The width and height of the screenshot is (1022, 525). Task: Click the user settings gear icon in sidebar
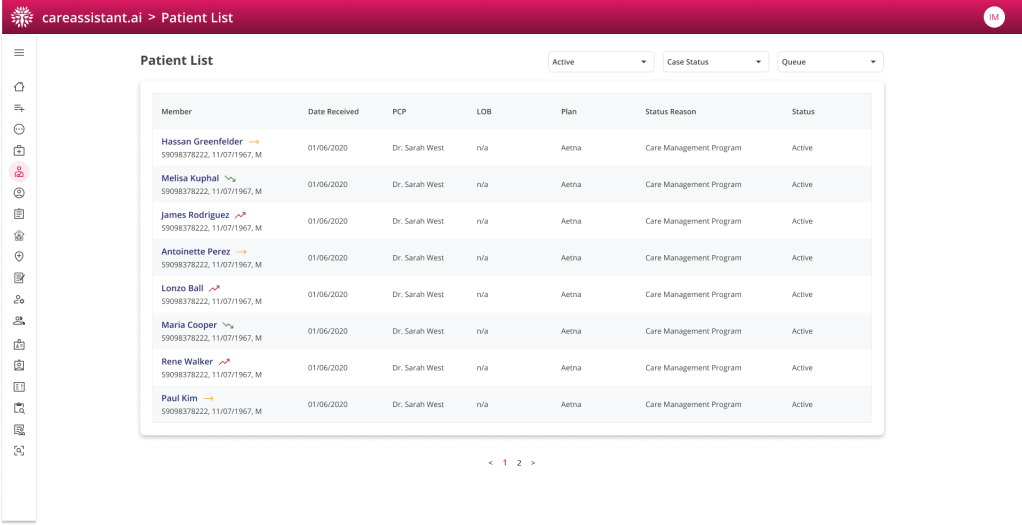click(19, 300)
